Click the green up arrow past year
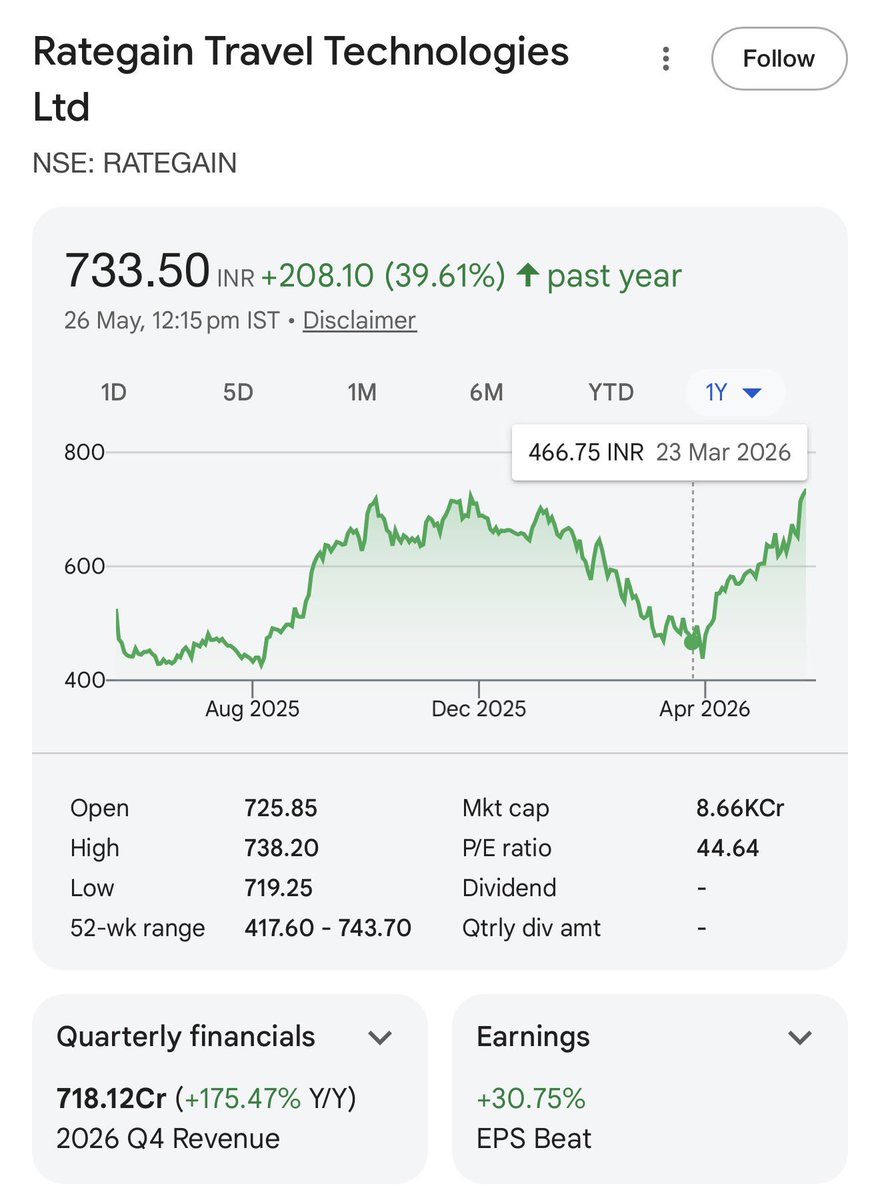Image resolution: width=880 pixels, height=1200 pixels. tap(528, 276)
